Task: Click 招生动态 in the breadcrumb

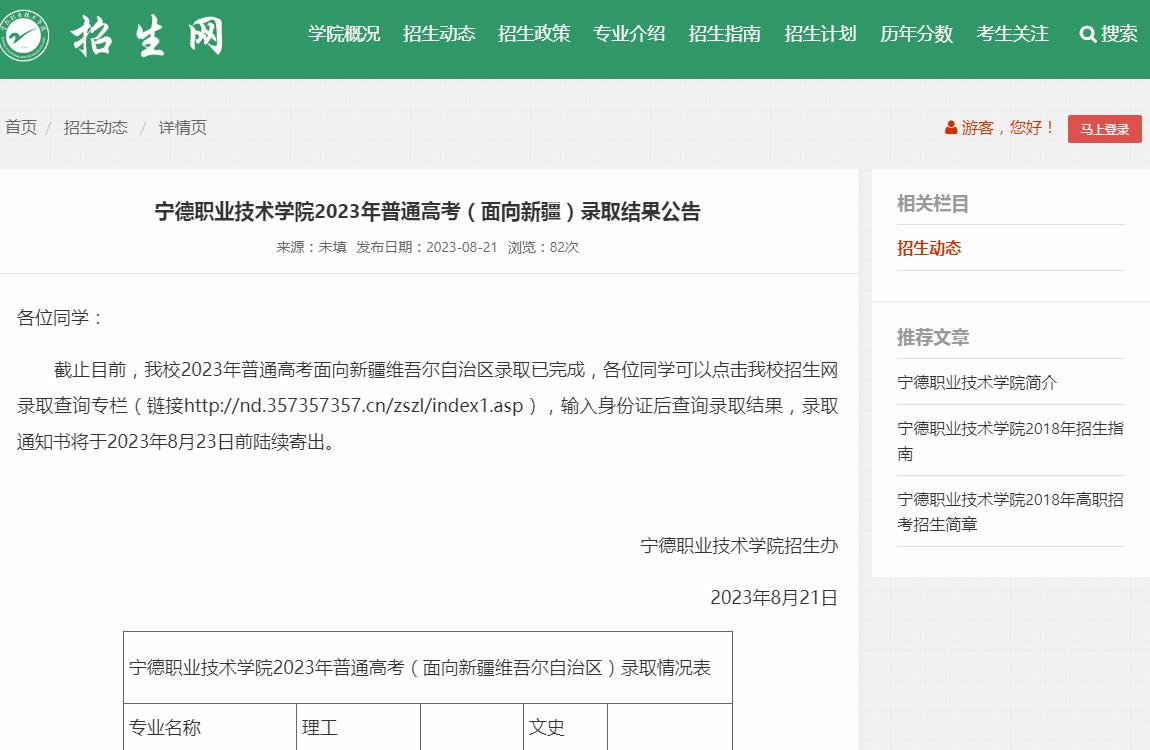Action: [95, 128]
